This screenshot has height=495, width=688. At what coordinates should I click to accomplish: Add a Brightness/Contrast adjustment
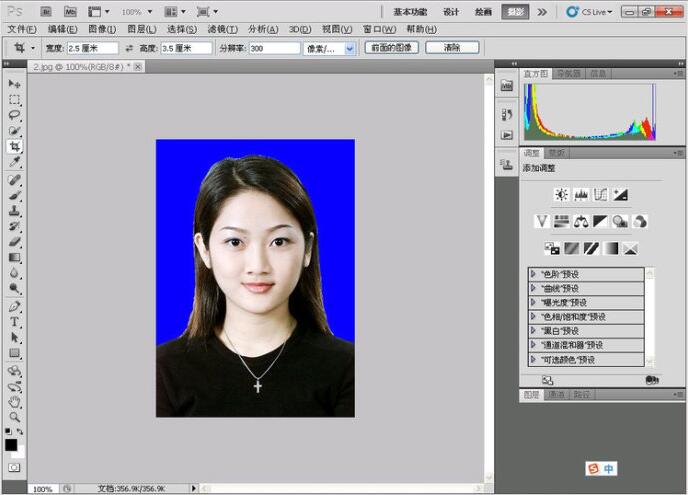[x=561, y=195]
